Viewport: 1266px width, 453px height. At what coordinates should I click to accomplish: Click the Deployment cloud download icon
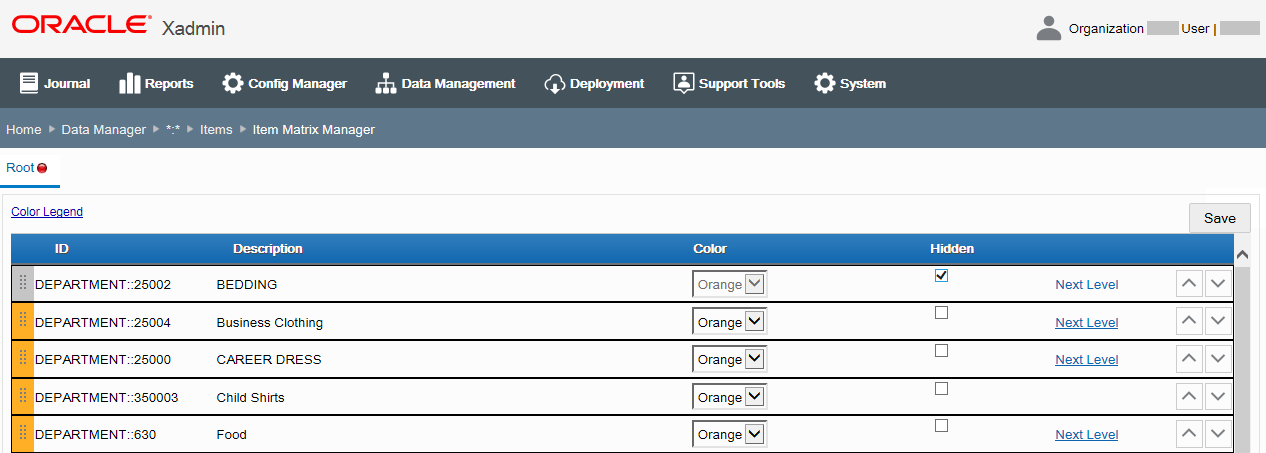pos(555,83)
